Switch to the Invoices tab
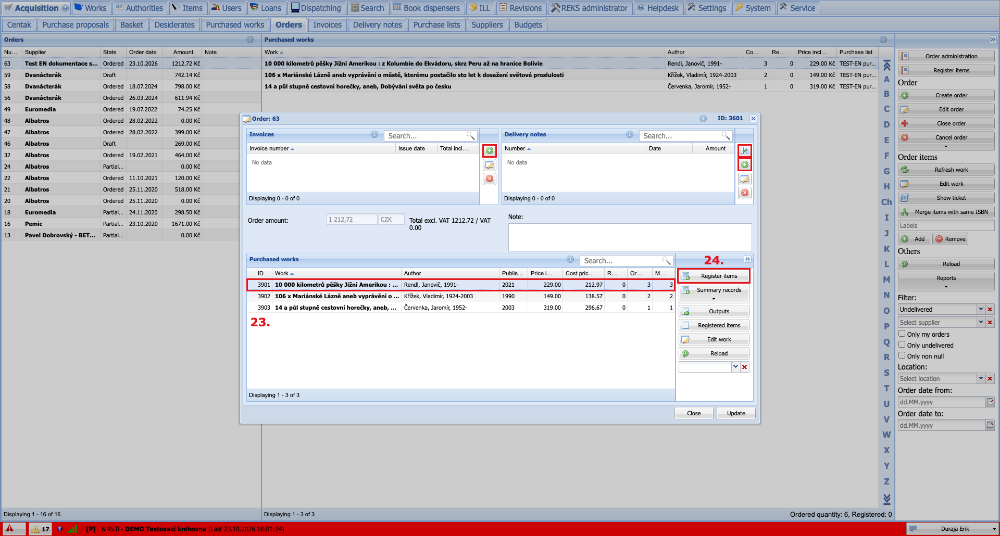This screenshot has width=1000, height=536. click(327, 25)
